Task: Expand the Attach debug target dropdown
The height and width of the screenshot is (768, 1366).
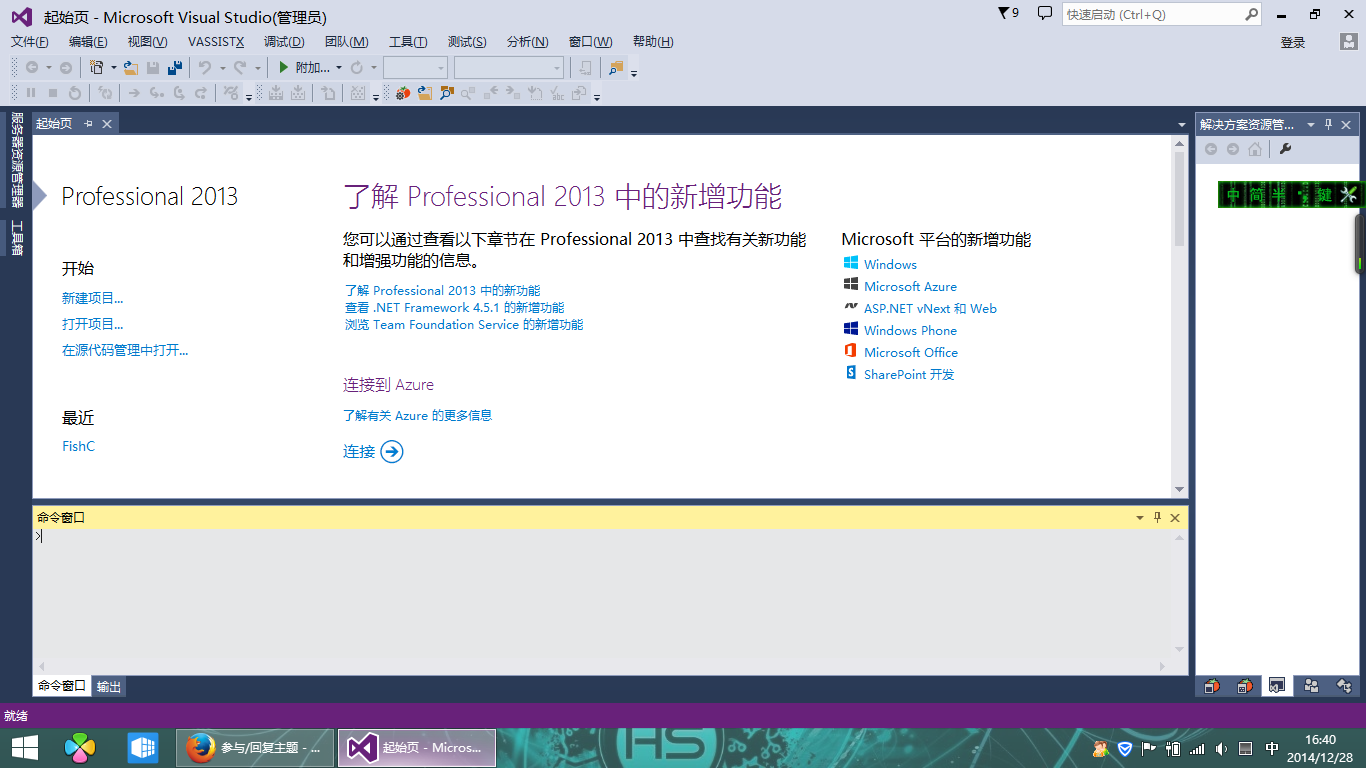Action: coord(338,68)
